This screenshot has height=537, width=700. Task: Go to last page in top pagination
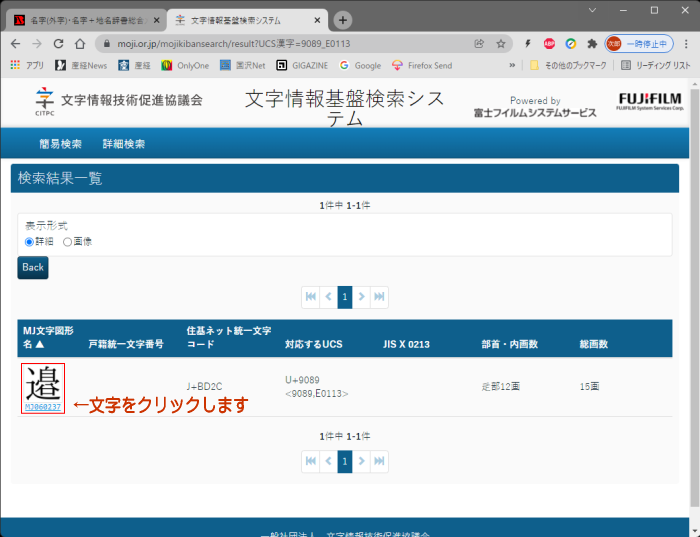(x=379, y=297)
